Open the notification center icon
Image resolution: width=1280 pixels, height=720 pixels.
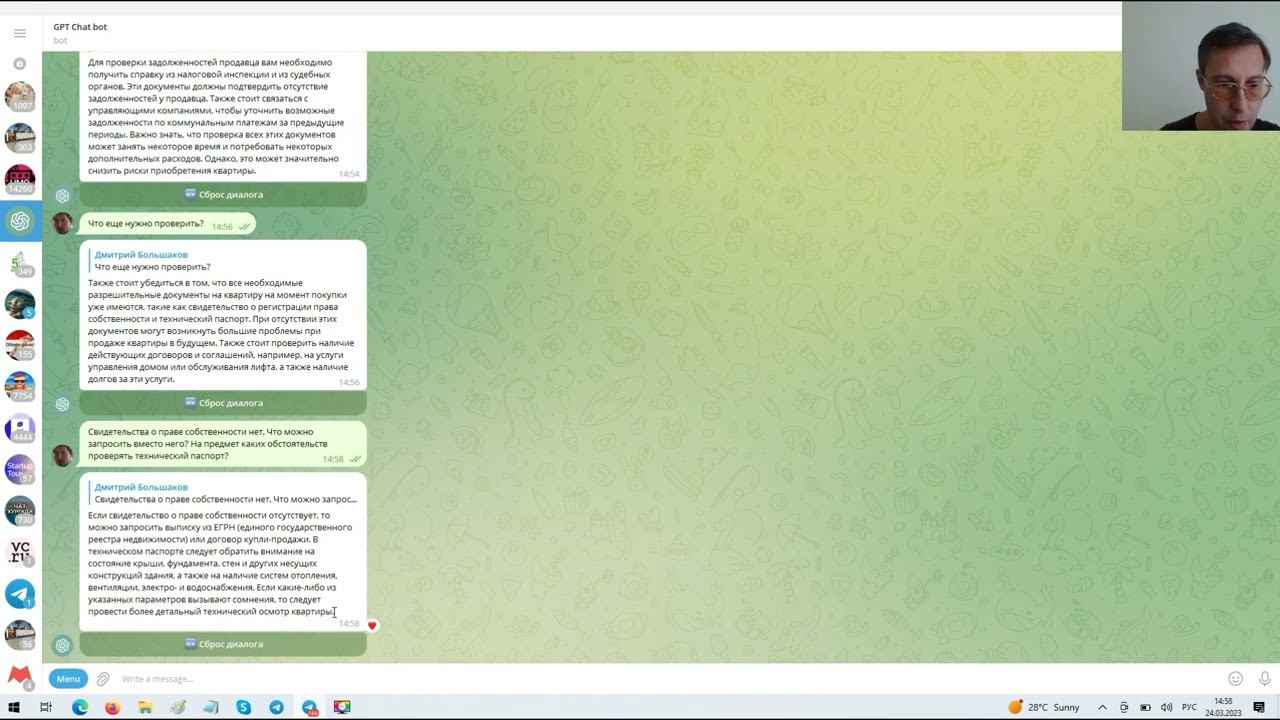1259,707
